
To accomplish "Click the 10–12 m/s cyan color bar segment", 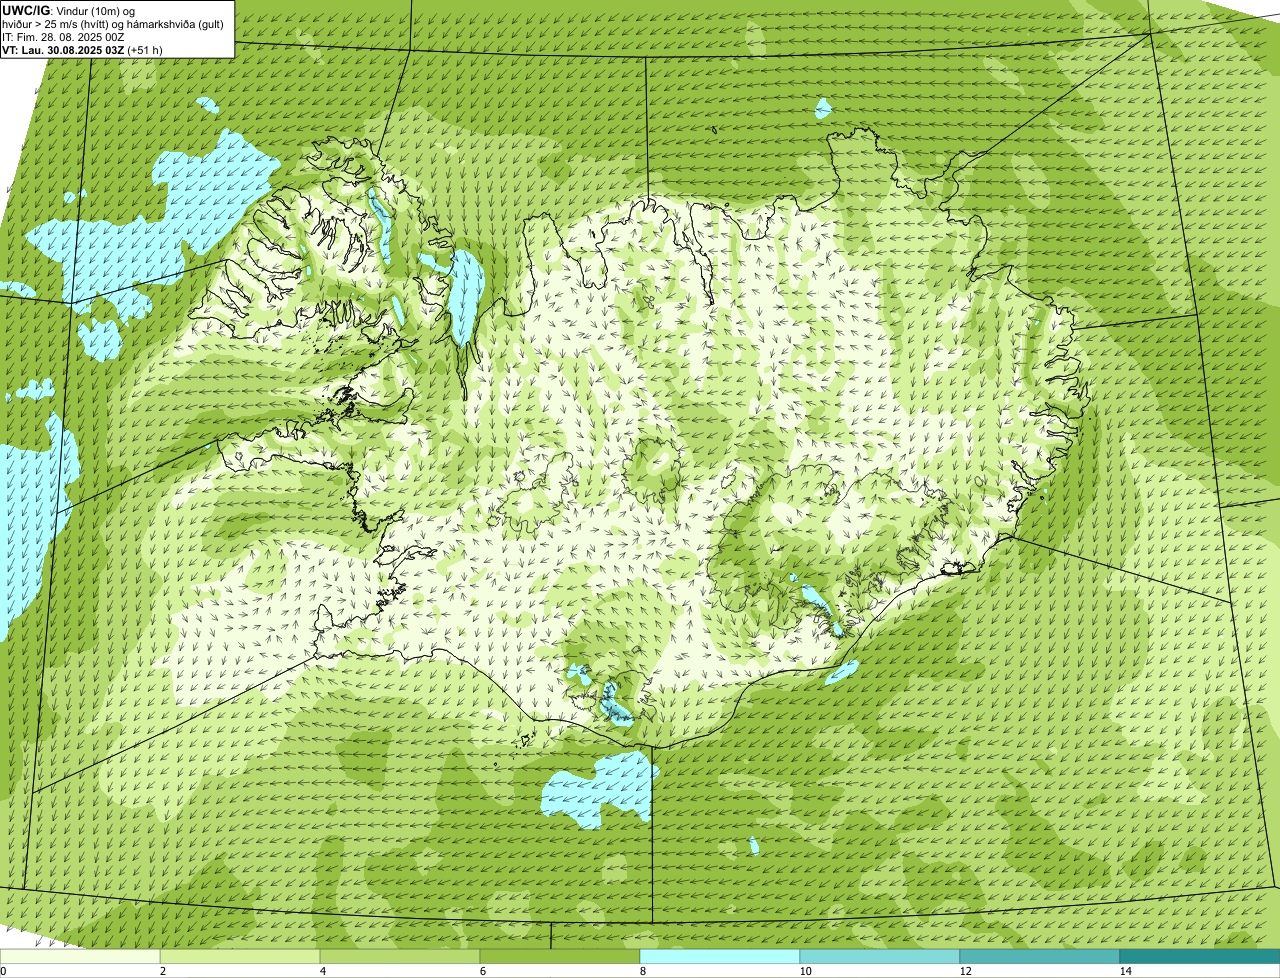I will pos(880,956).
